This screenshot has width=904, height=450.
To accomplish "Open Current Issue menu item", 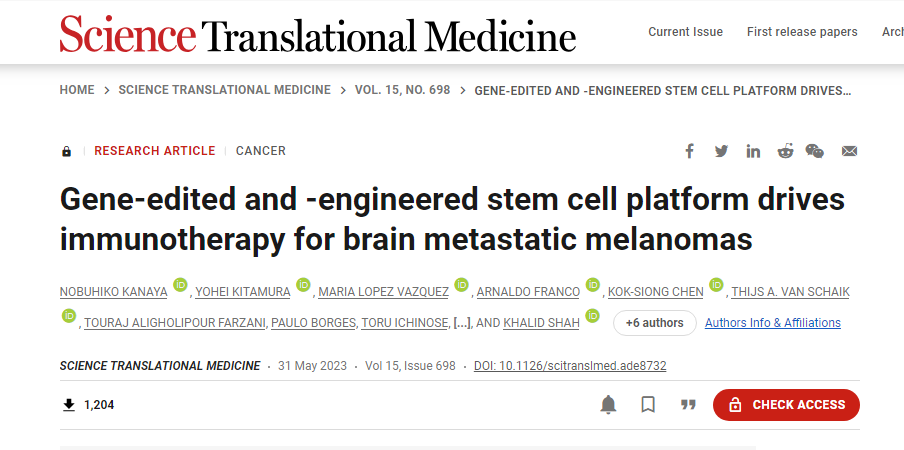I will pos(685,32).
